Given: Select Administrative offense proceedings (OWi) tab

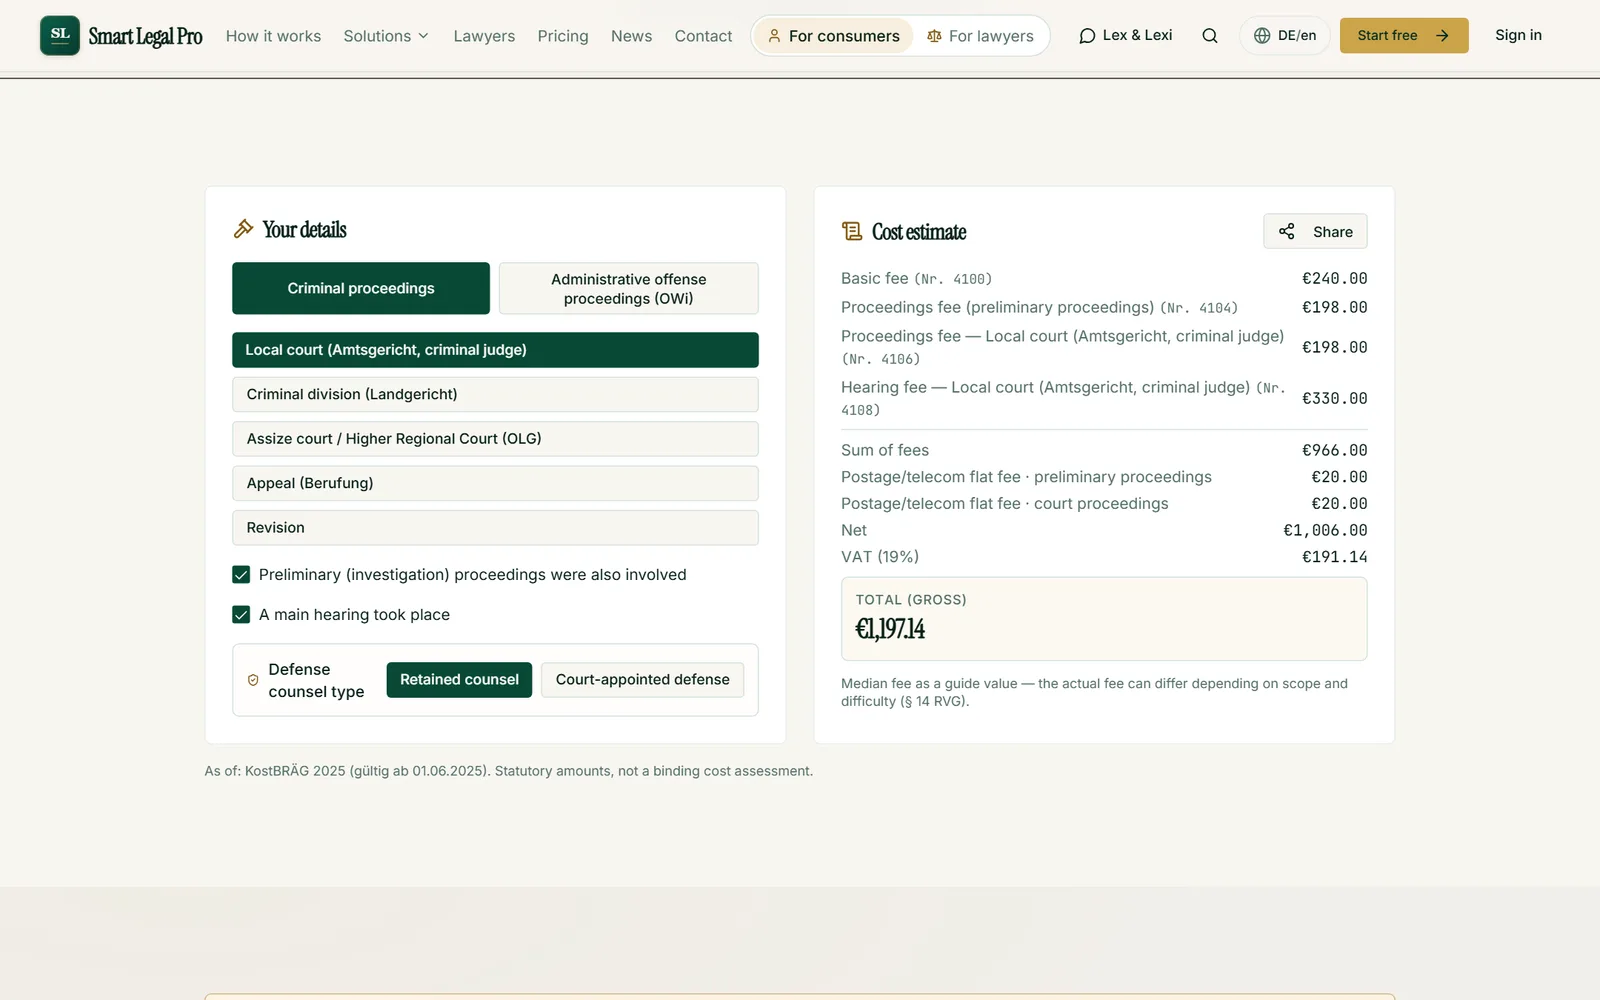Looking at the screenshot, I should [x=629, y=288].
